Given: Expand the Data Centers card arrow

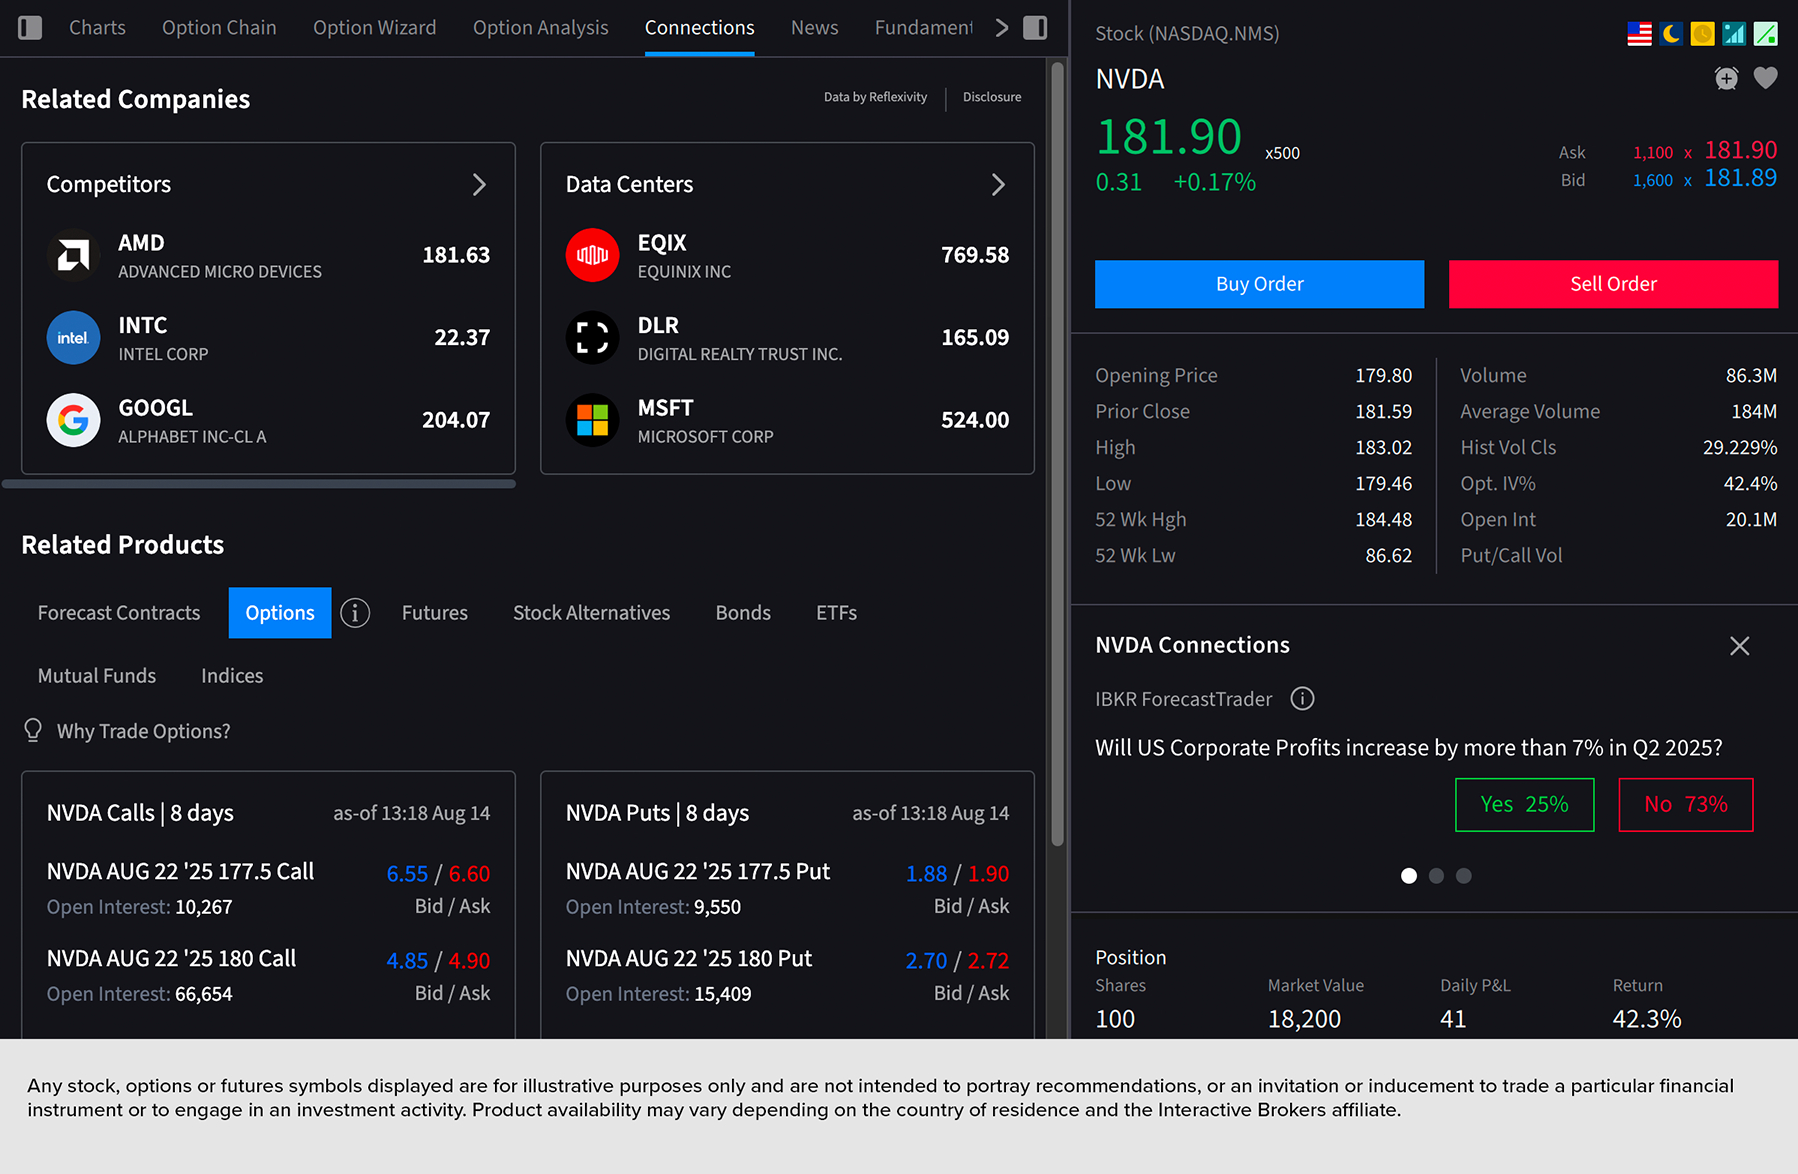Looking at the screenshot, I should [x=997, y=185].
